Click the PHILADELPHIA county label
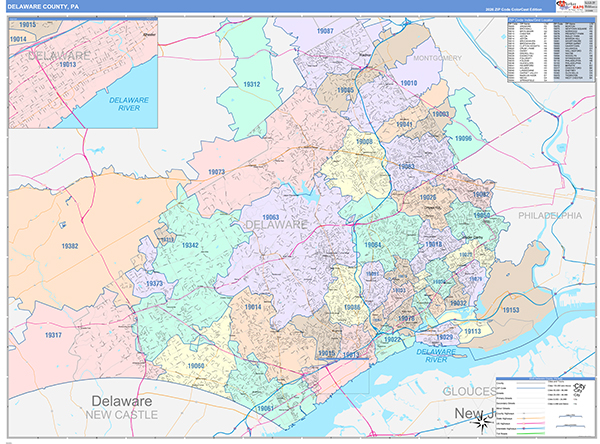600x444 pixels. point(550,216)
